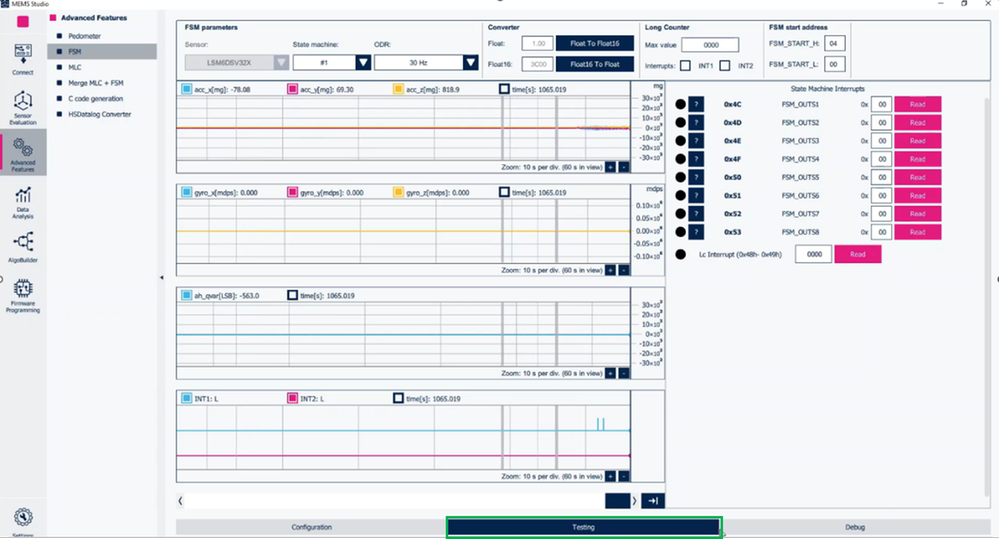
Task: Open the State machine #1 dropdown
Action: tap(331, 62)
